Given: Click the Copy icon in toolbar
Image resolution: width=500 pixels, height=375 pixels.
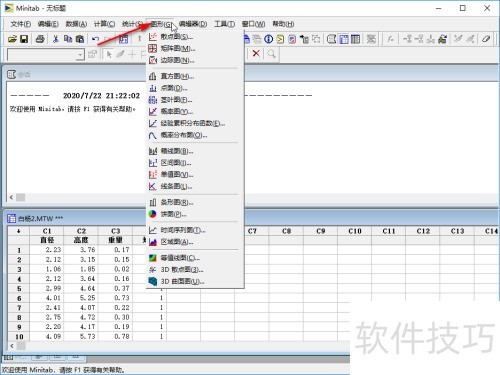Looking at the screenshot, I should tap(68, 39).
